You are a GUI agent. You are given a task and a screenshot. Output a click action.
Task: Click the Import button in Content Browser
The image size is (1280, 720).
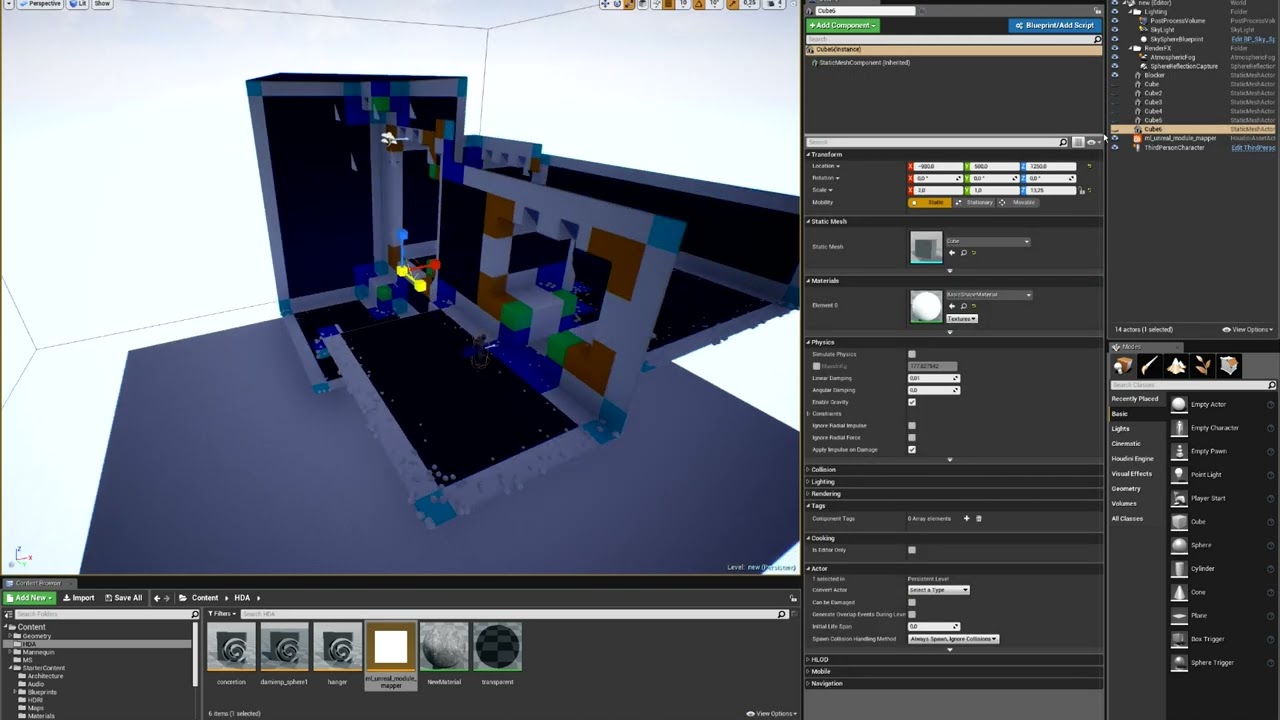[78, 598]
